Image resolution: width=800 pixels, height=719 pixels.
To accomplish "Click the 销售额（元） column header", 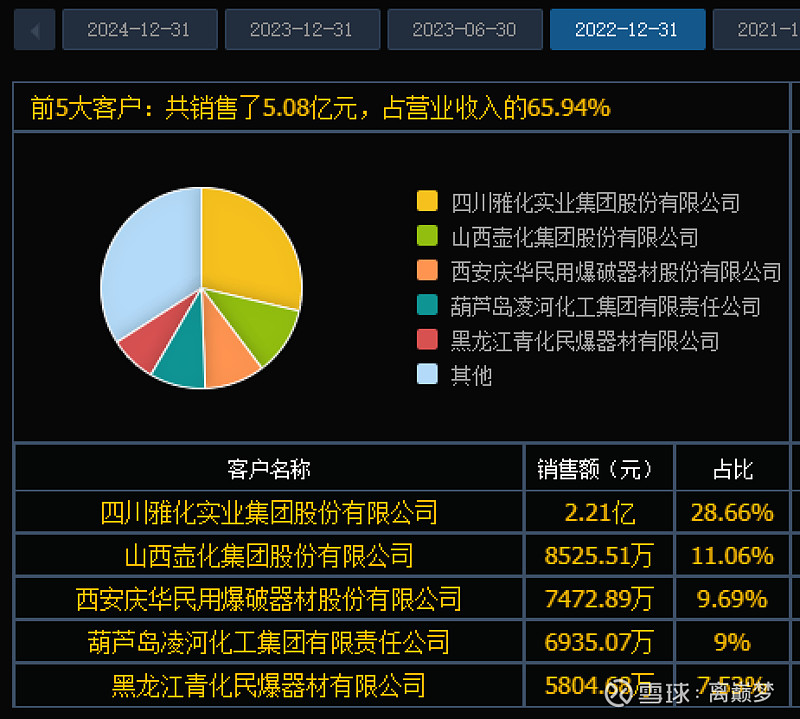I will (x=599, y=468).
